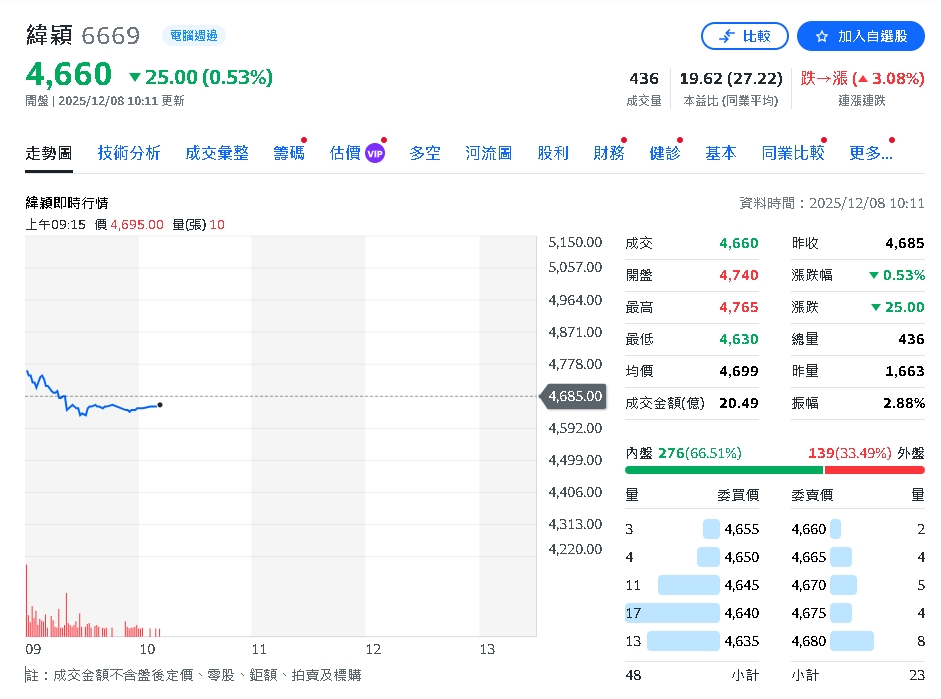Expand the 更多... menu
Image resolution: width=941 pixels, height=699 pixels.
point(870,153)
